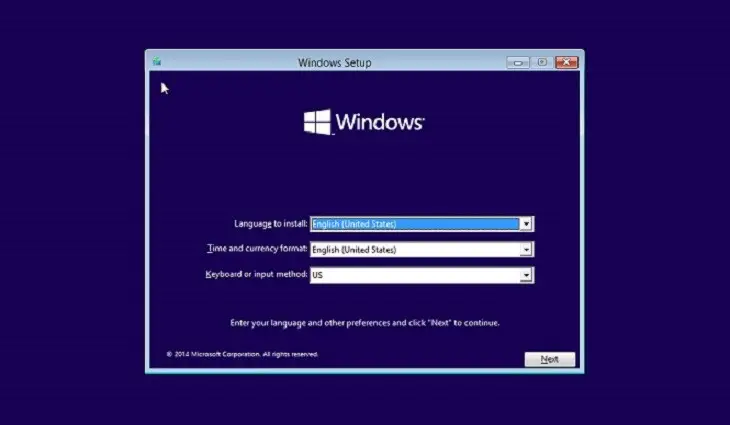Click the "Time and currency format:" label

tap(257, 249)
